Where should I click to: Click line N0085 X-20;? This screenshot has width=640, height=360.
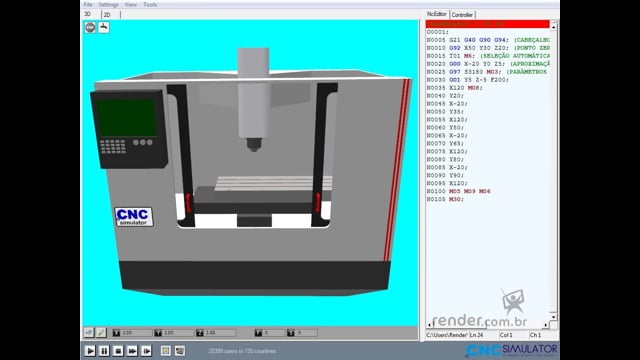point(447,167)
